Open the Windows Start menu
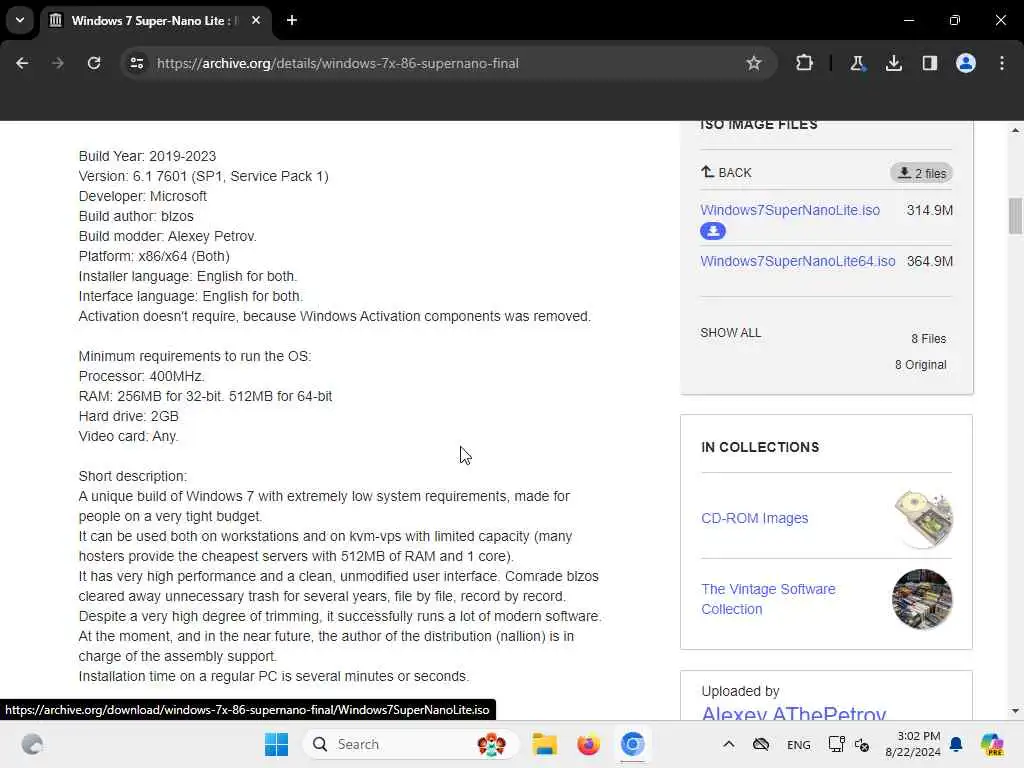1024x768 pixels. pos(276,744)
